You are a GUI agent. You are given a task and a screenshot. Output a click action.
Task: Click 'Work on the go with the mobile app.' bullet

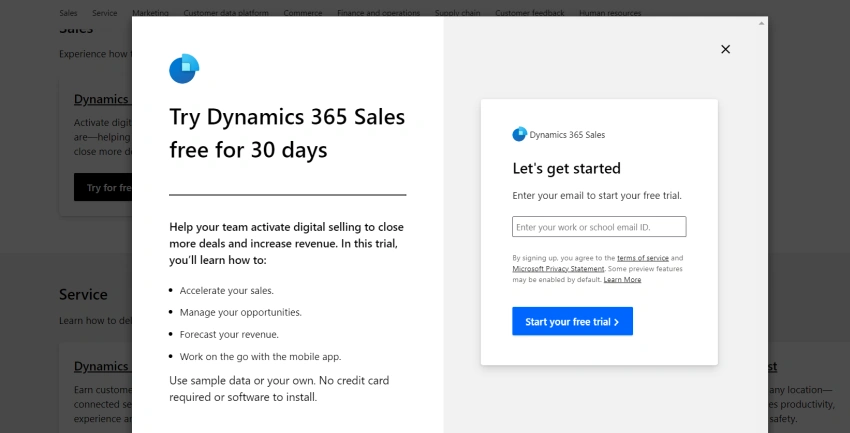coord(261,357)
